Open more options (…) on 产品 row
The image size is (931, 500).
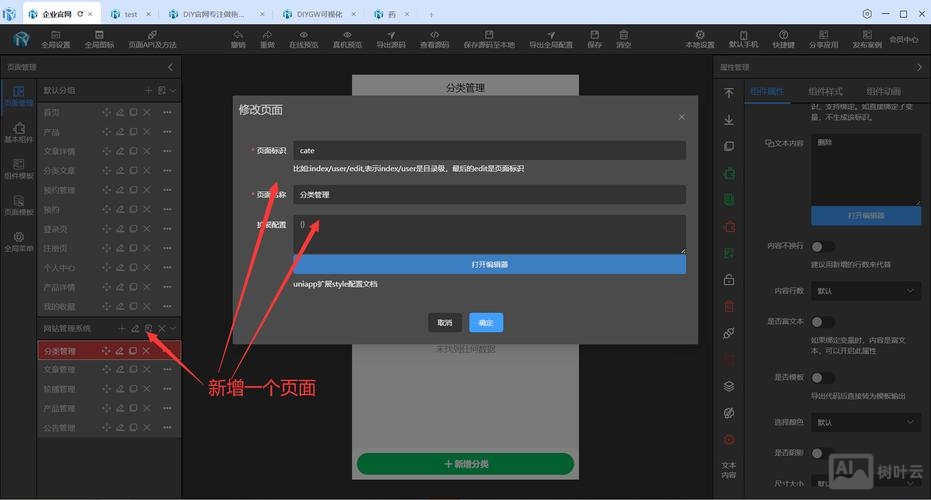(x=167, y=132)
